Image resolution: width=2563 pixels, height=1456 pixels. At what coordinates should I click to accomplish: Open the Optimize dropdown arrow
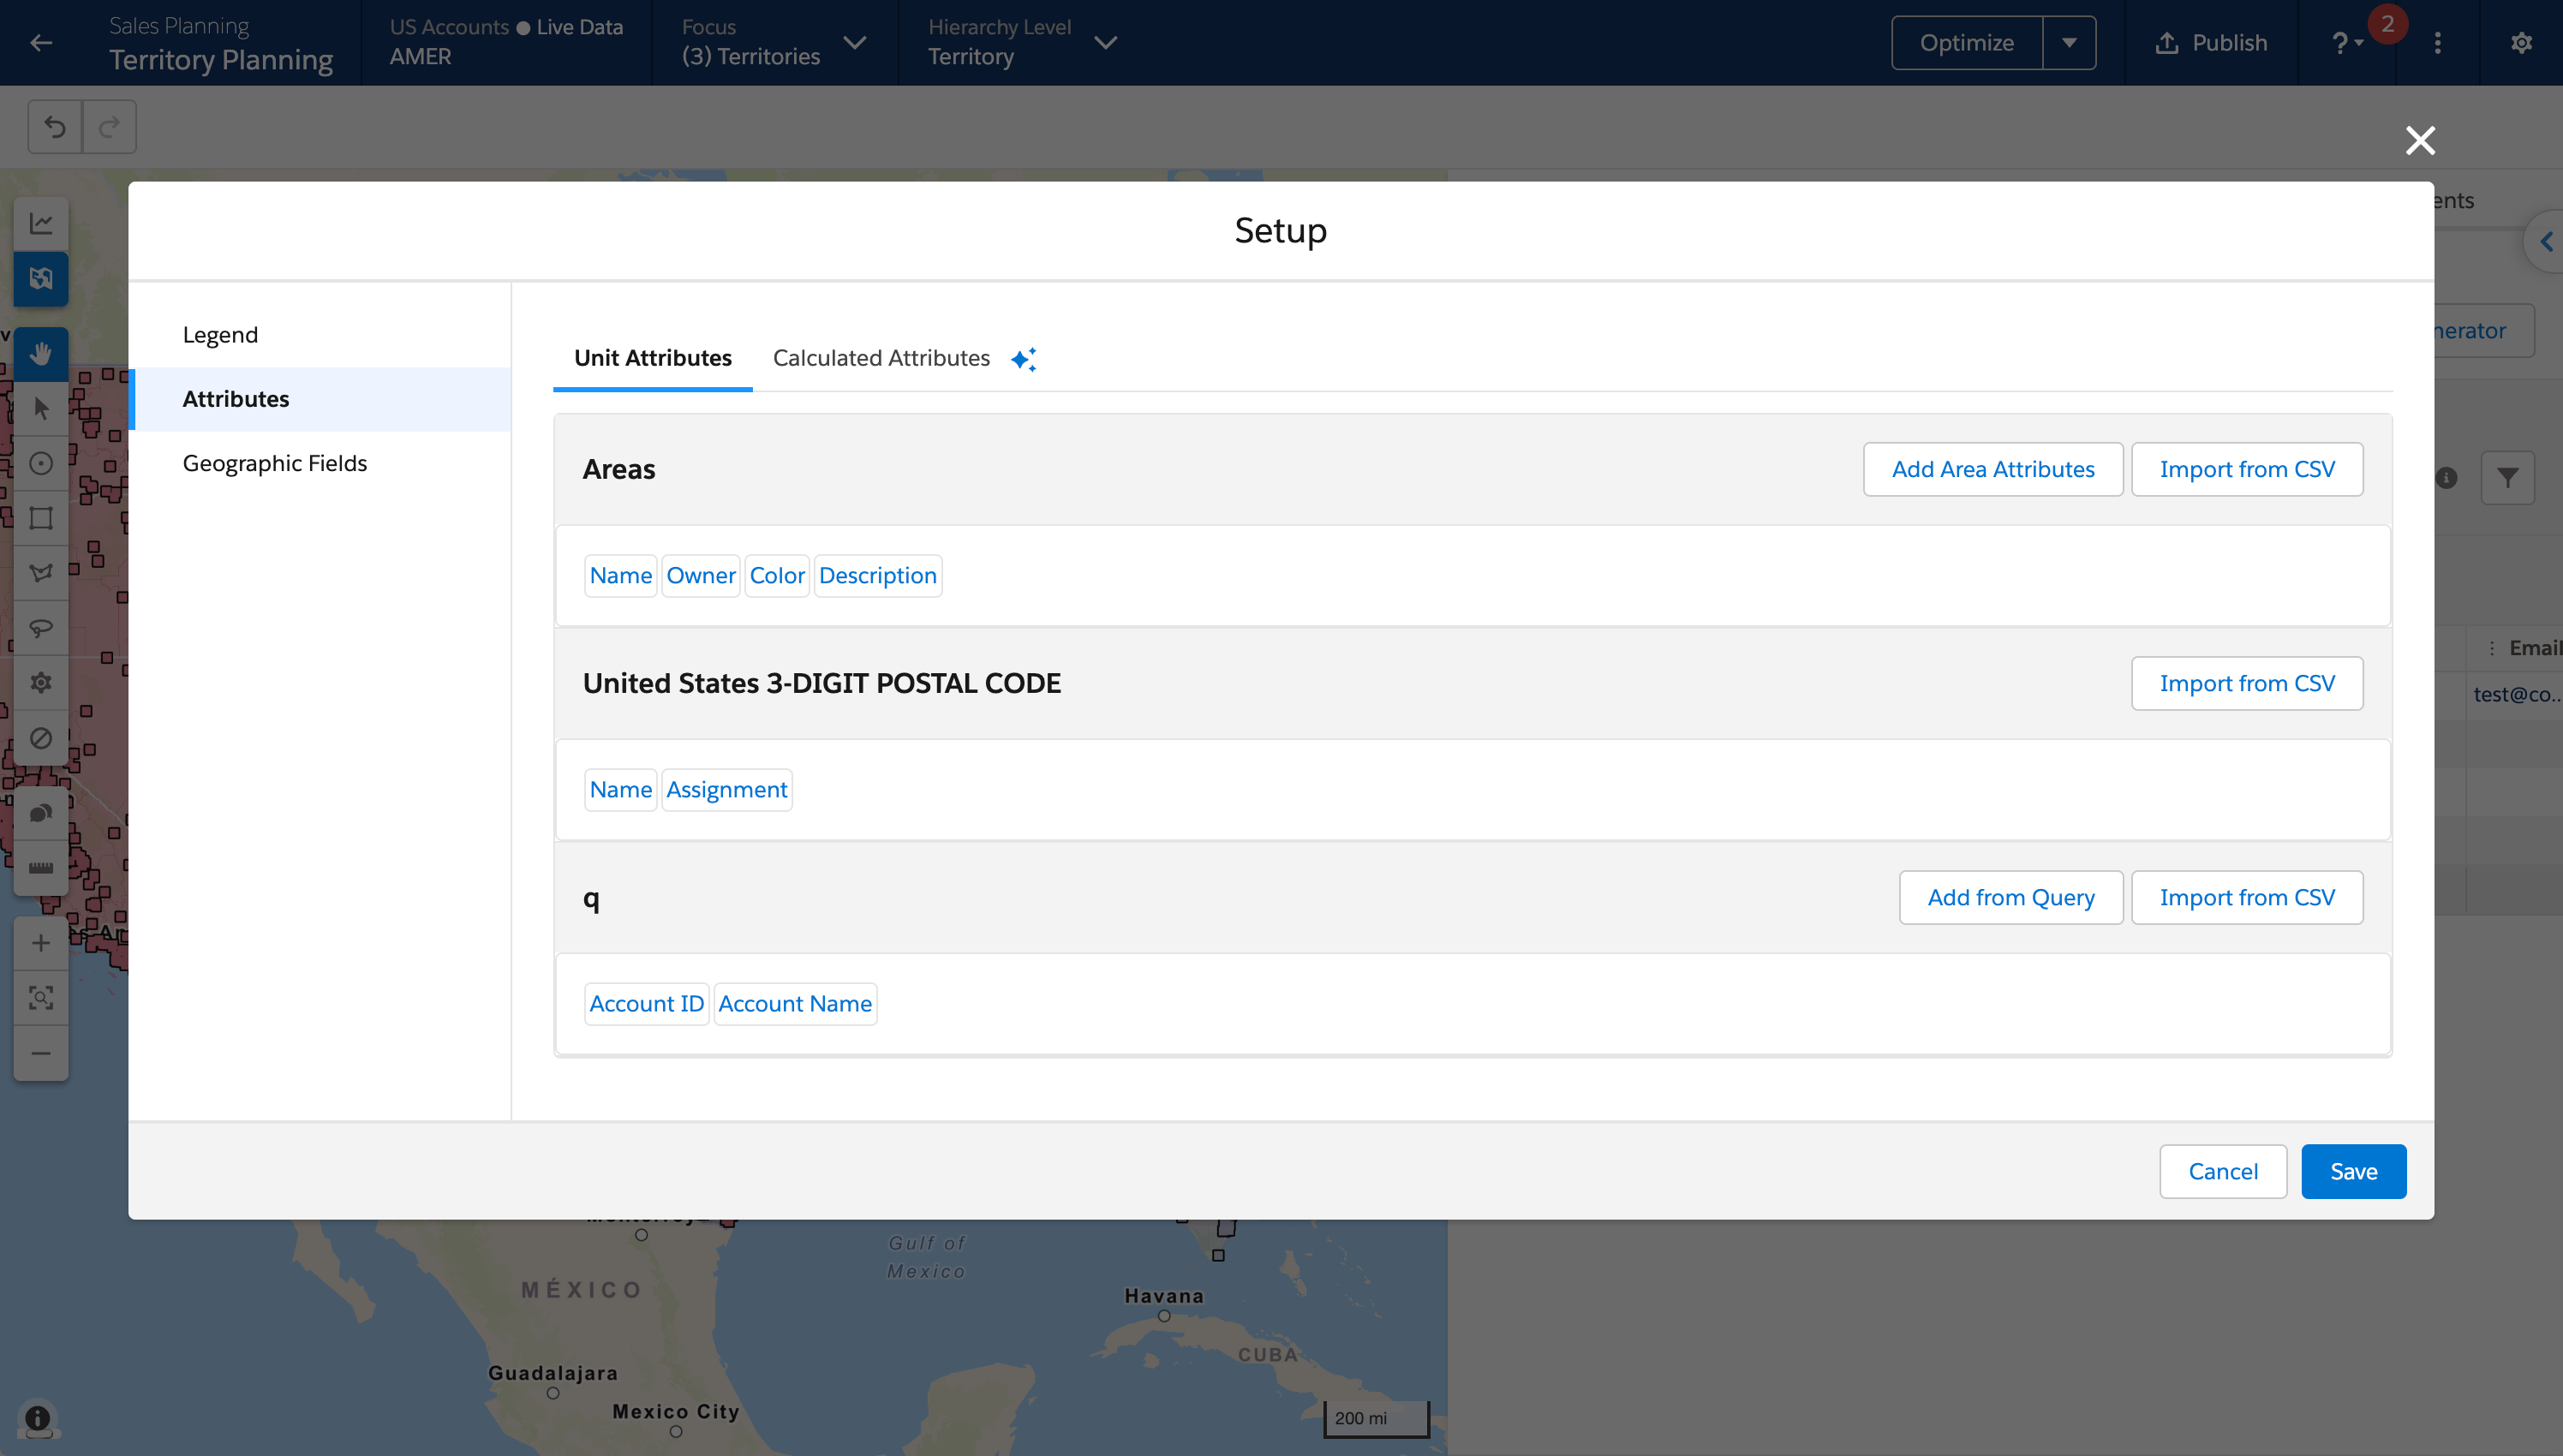click(x=2069, y=43)
